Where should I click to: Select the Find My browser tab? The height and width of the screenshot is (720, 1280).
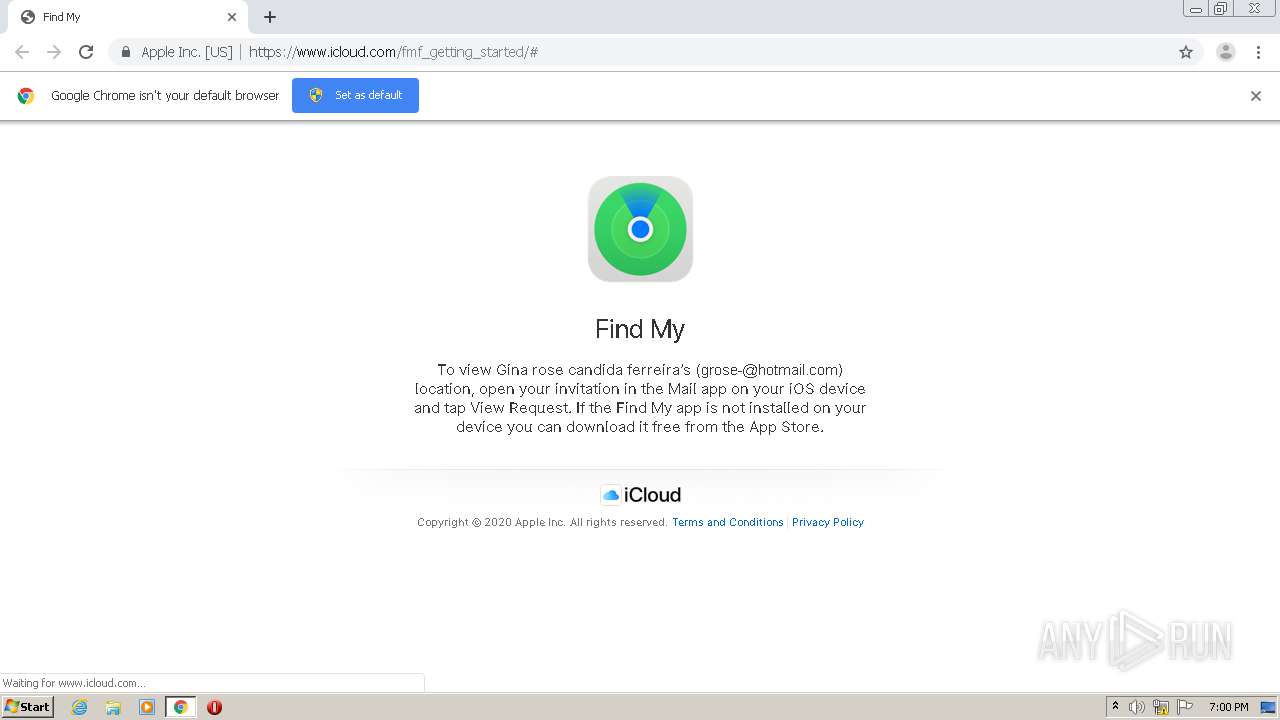(x=127, y=17)
